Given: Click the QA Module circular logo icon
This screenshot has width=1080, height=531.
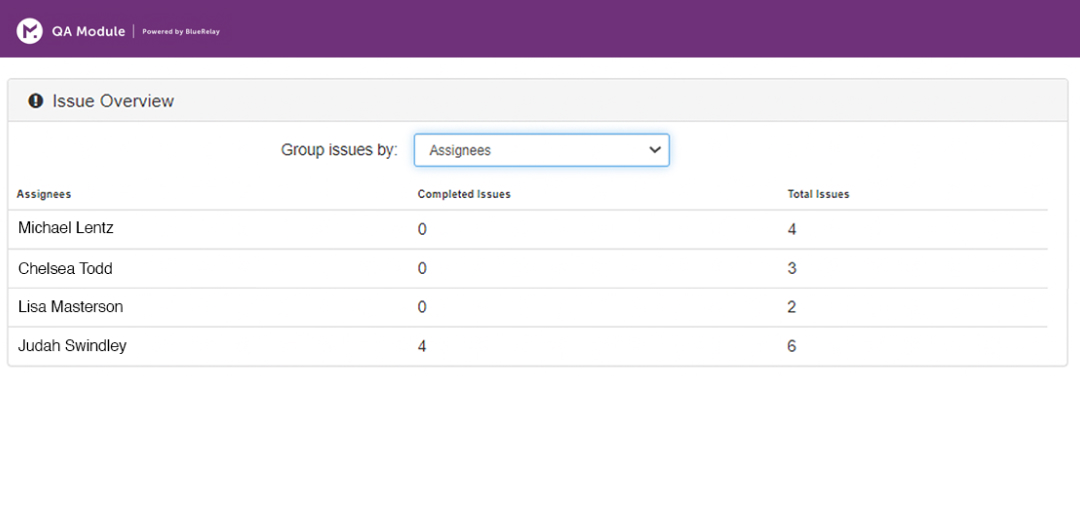Looking at the screenshot, I should pyautogui.click(x=30, y=31).
